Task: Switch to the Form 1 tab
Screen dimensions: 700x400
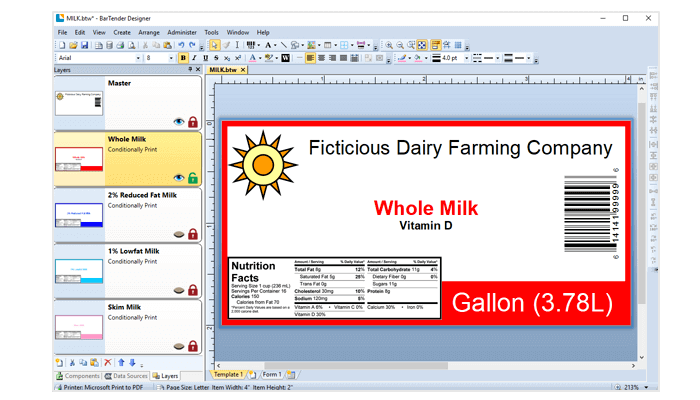Action: (271, 375)
